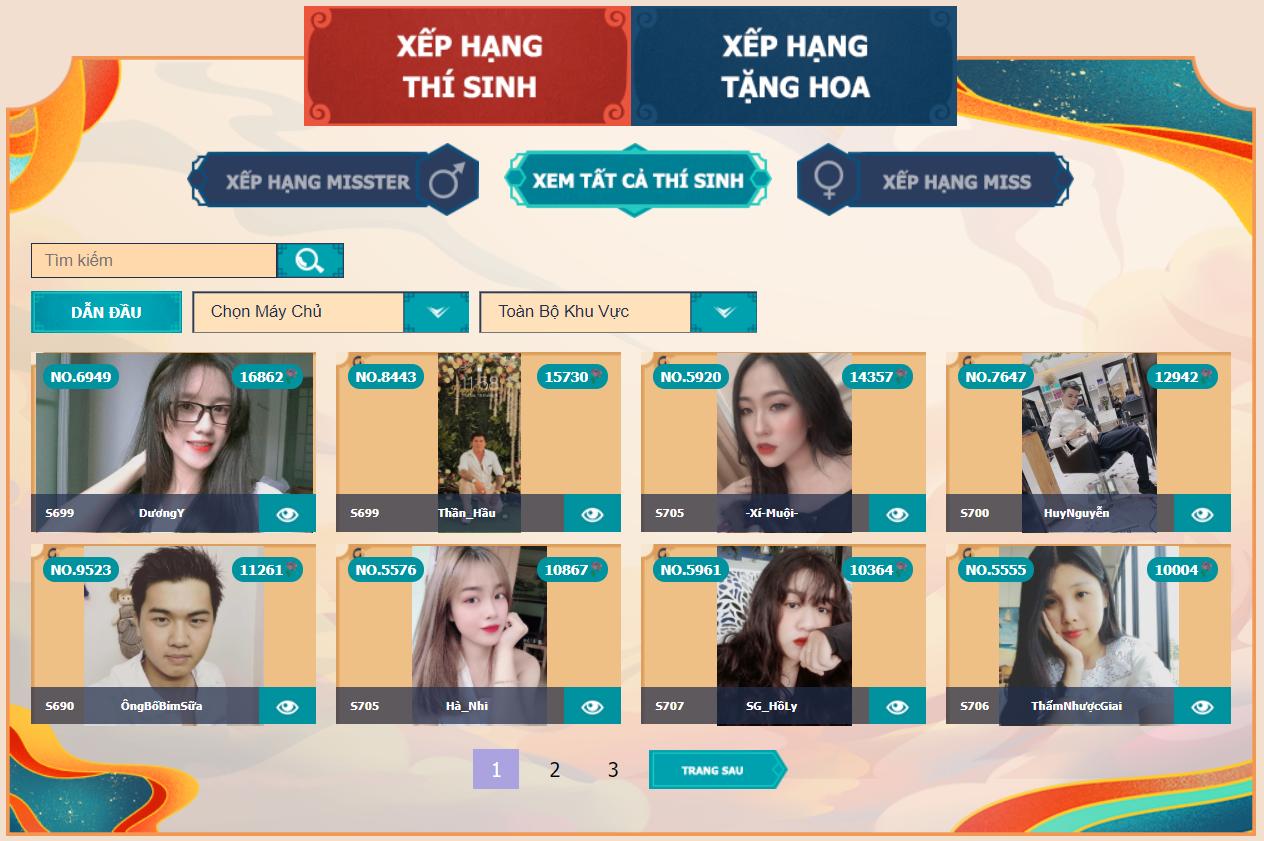This screenshot has height=841, width=1264.
Task: Open the Toàn Bộ Khu Vực dropdown
Action: point(618,312)
